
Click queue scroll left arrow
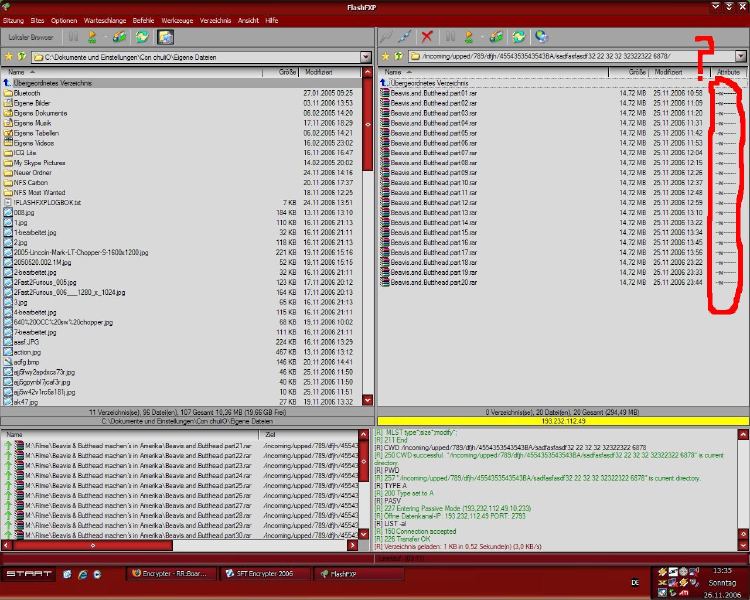pos(7,545)
